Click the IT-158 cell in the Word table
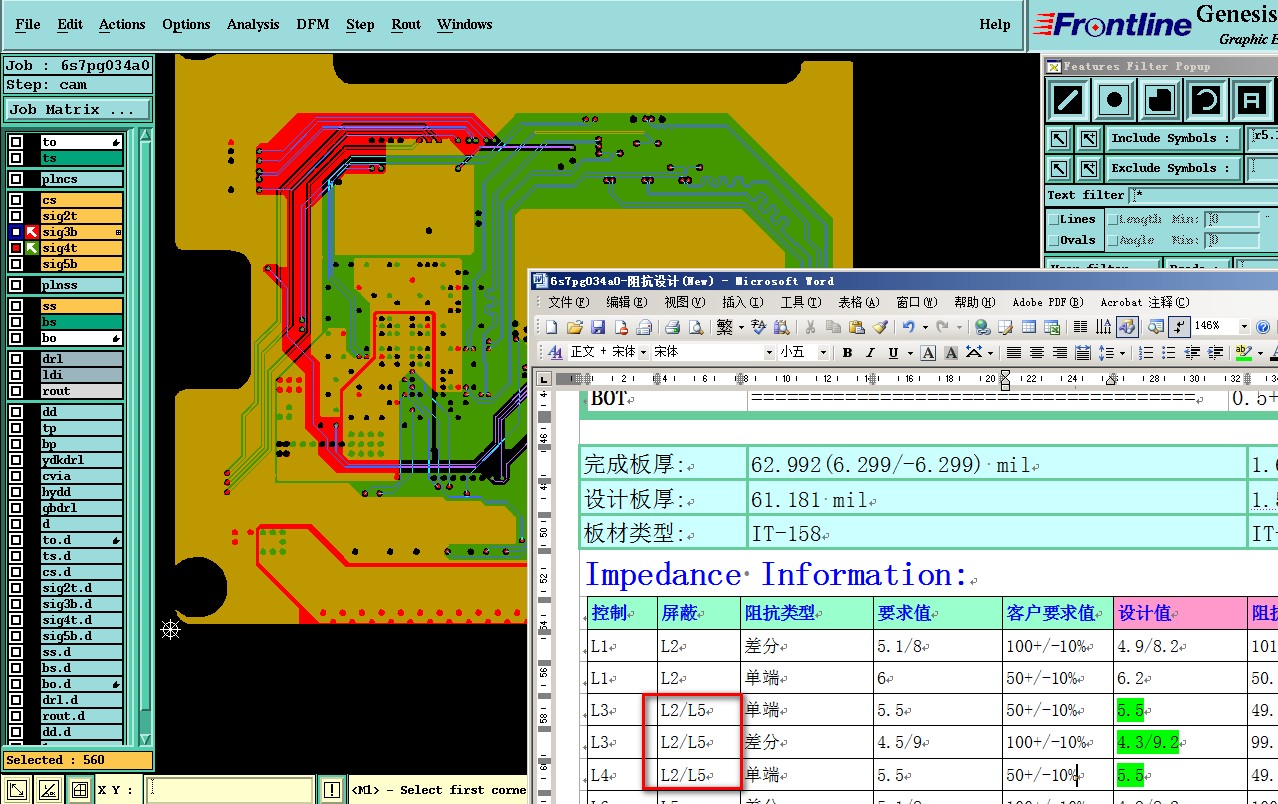This screenshot has height=804, width=1278. click(x=996, y=534)
